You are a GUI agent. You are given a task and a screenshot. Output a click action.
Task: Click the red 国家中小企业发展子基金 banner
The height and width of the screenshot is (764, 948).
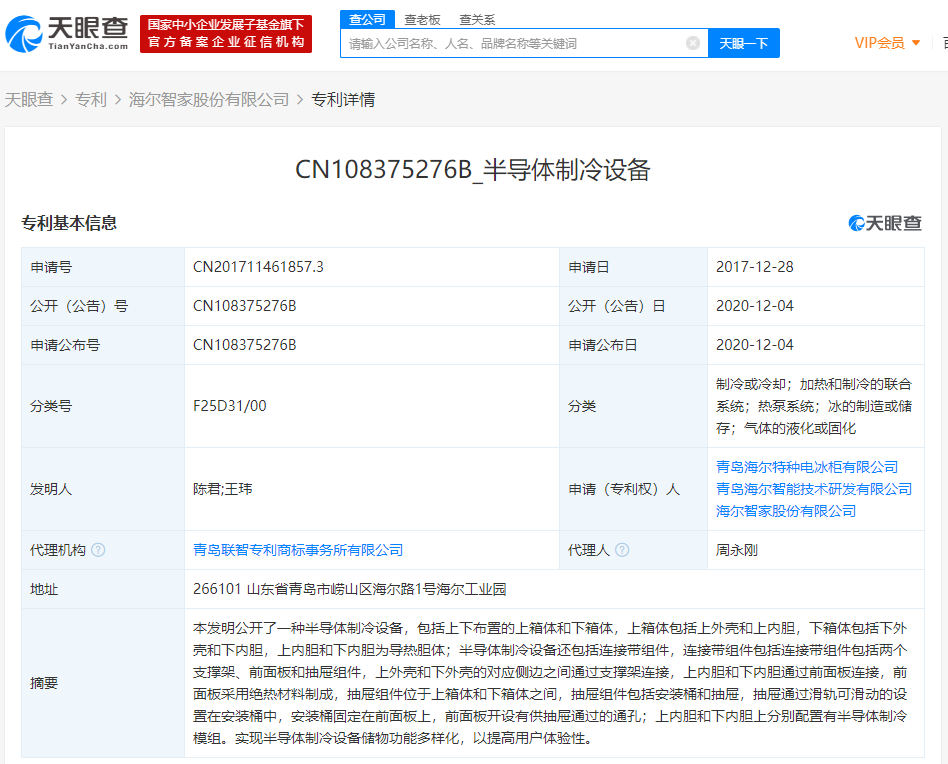click(226, 34)
